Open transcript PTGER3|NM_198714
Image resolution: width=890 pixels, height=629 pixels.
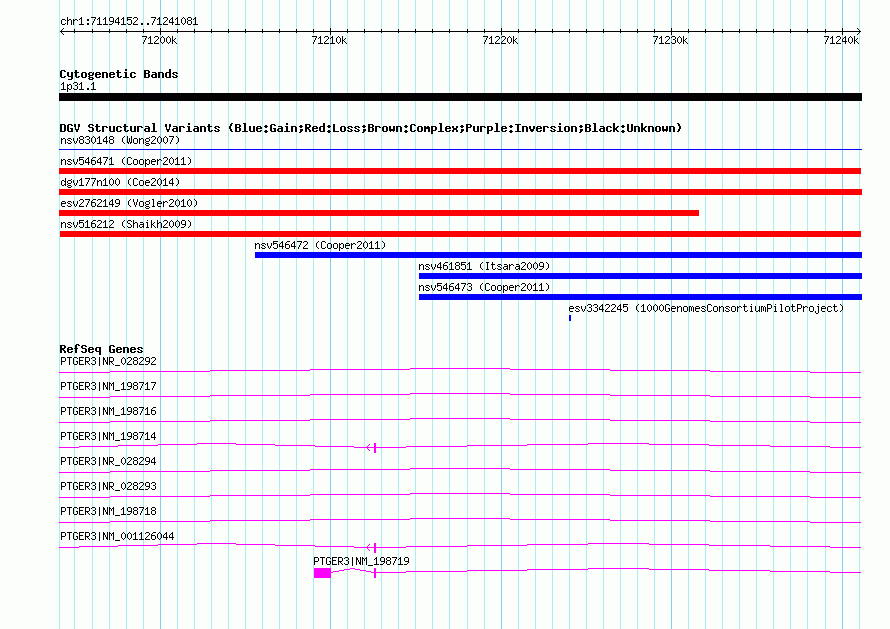(x=108, y=436)
